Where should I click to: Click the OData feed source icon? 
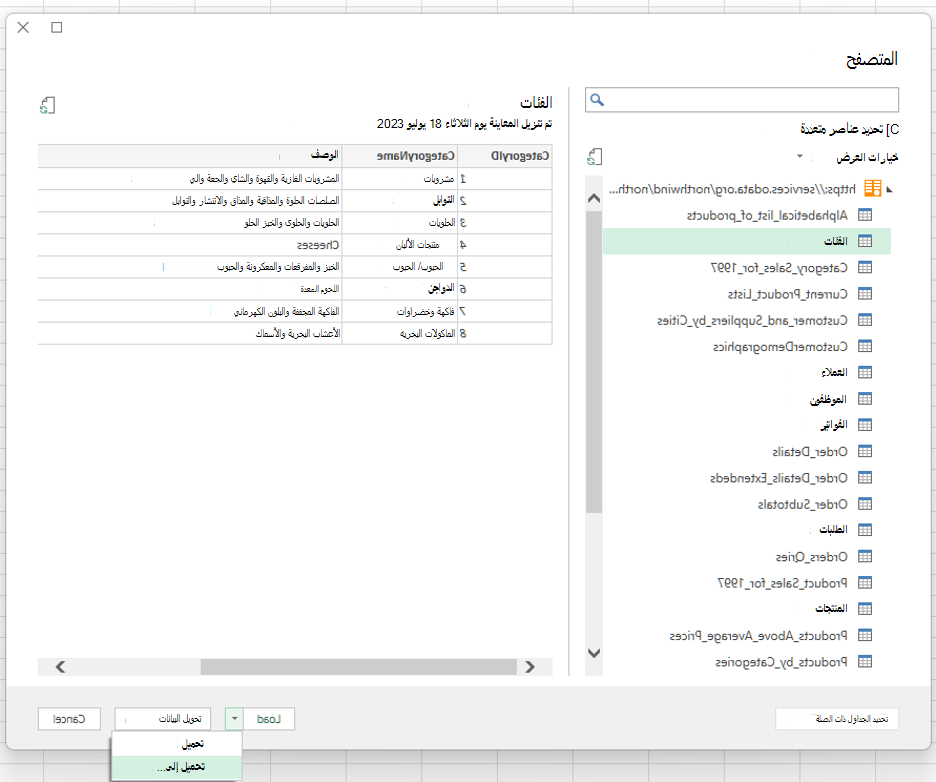[873, 189]
